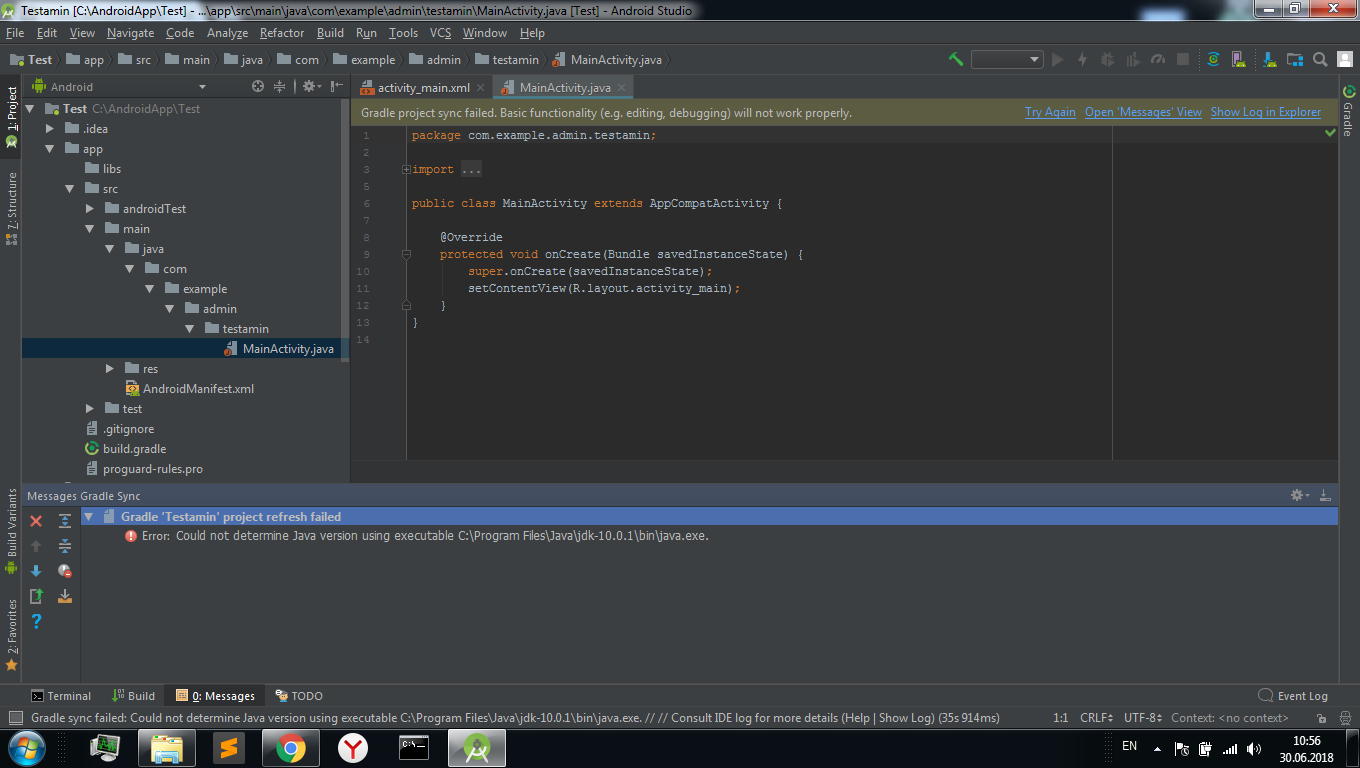Click the Try Again link
1360x768 pixels.
pyautogui.click(x=1050, y=112)
